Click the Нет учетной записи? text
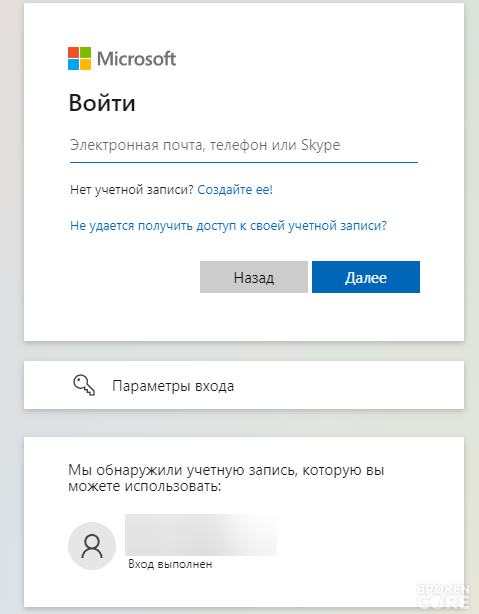This screenshot has height=614, width=479. coord(132,190)
